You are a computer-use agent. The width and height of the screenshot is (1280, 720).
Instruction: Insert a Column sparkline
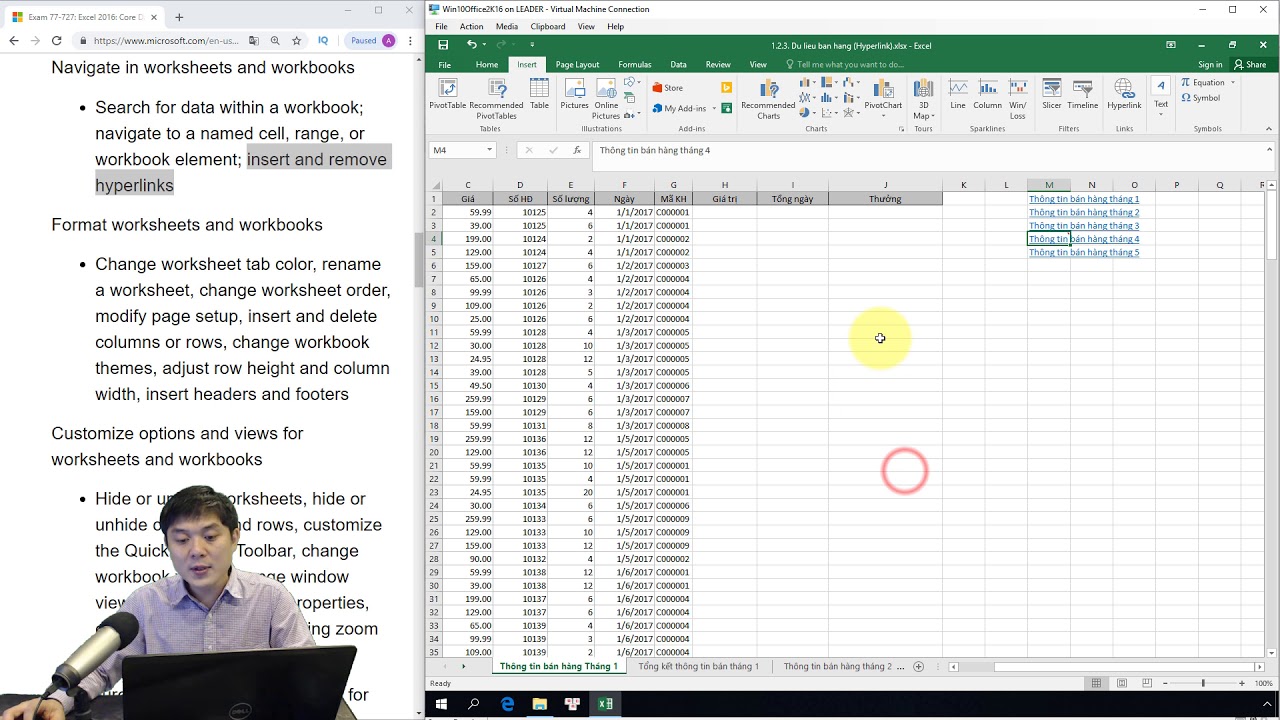pyautogui.click(x=987, y=94)
